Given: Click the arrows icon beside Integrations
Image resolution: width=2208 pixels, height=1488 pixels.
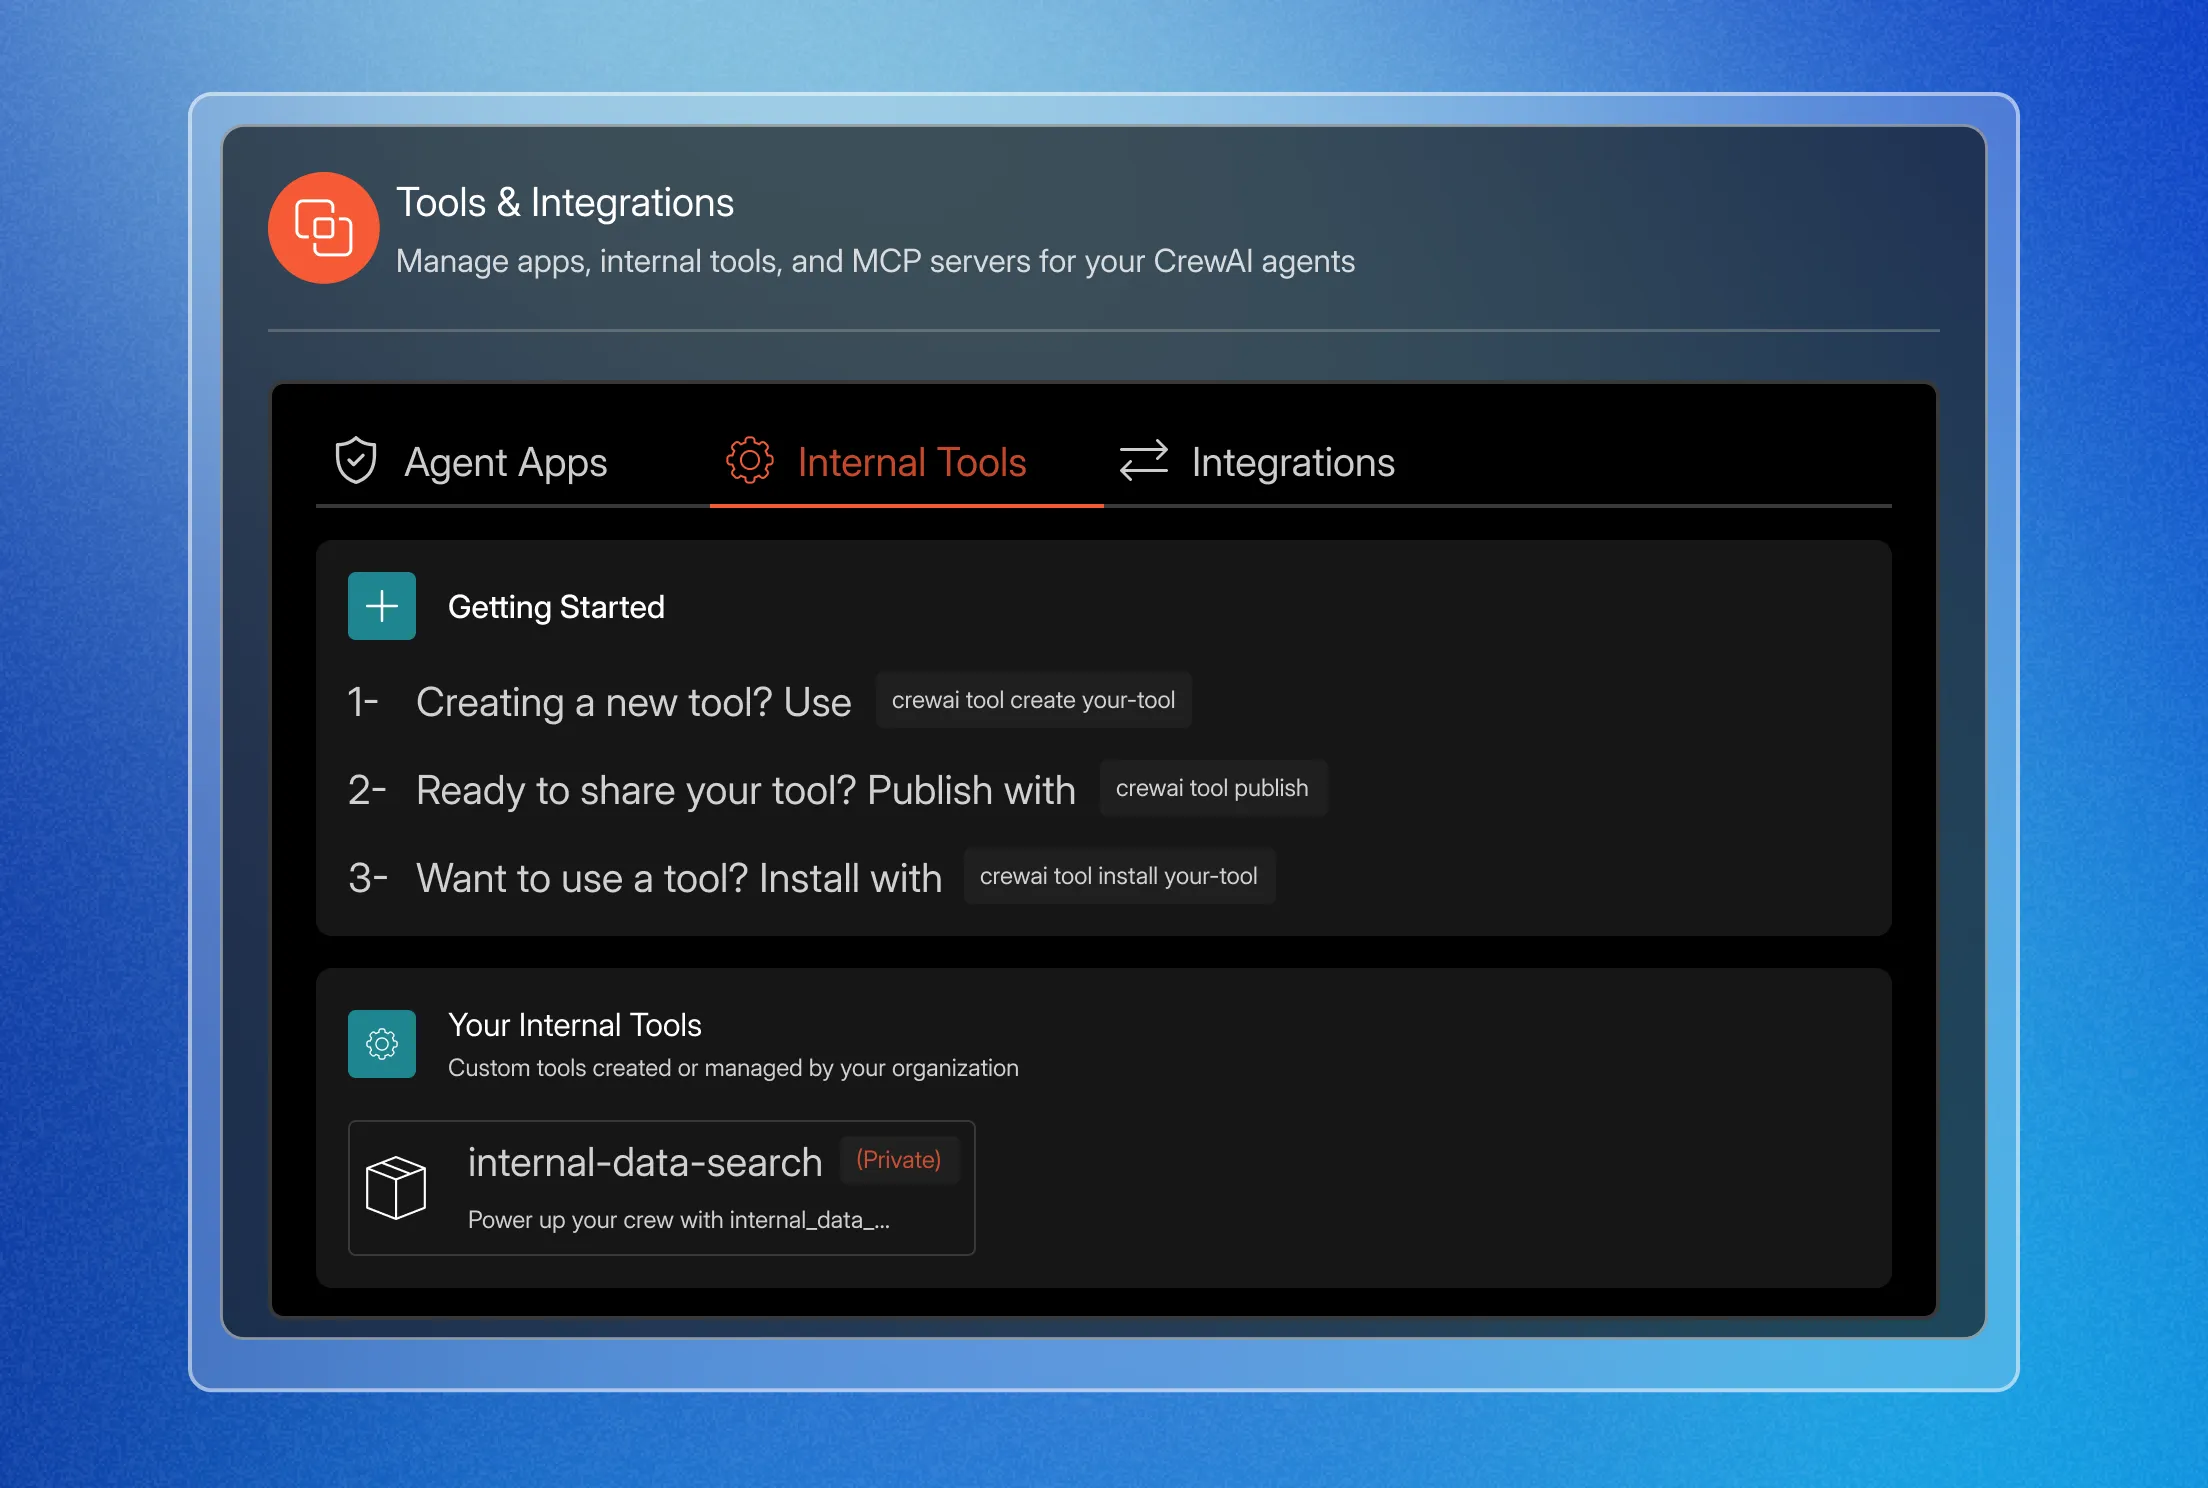Looking at the screenshot, I should coord(1143,461).
